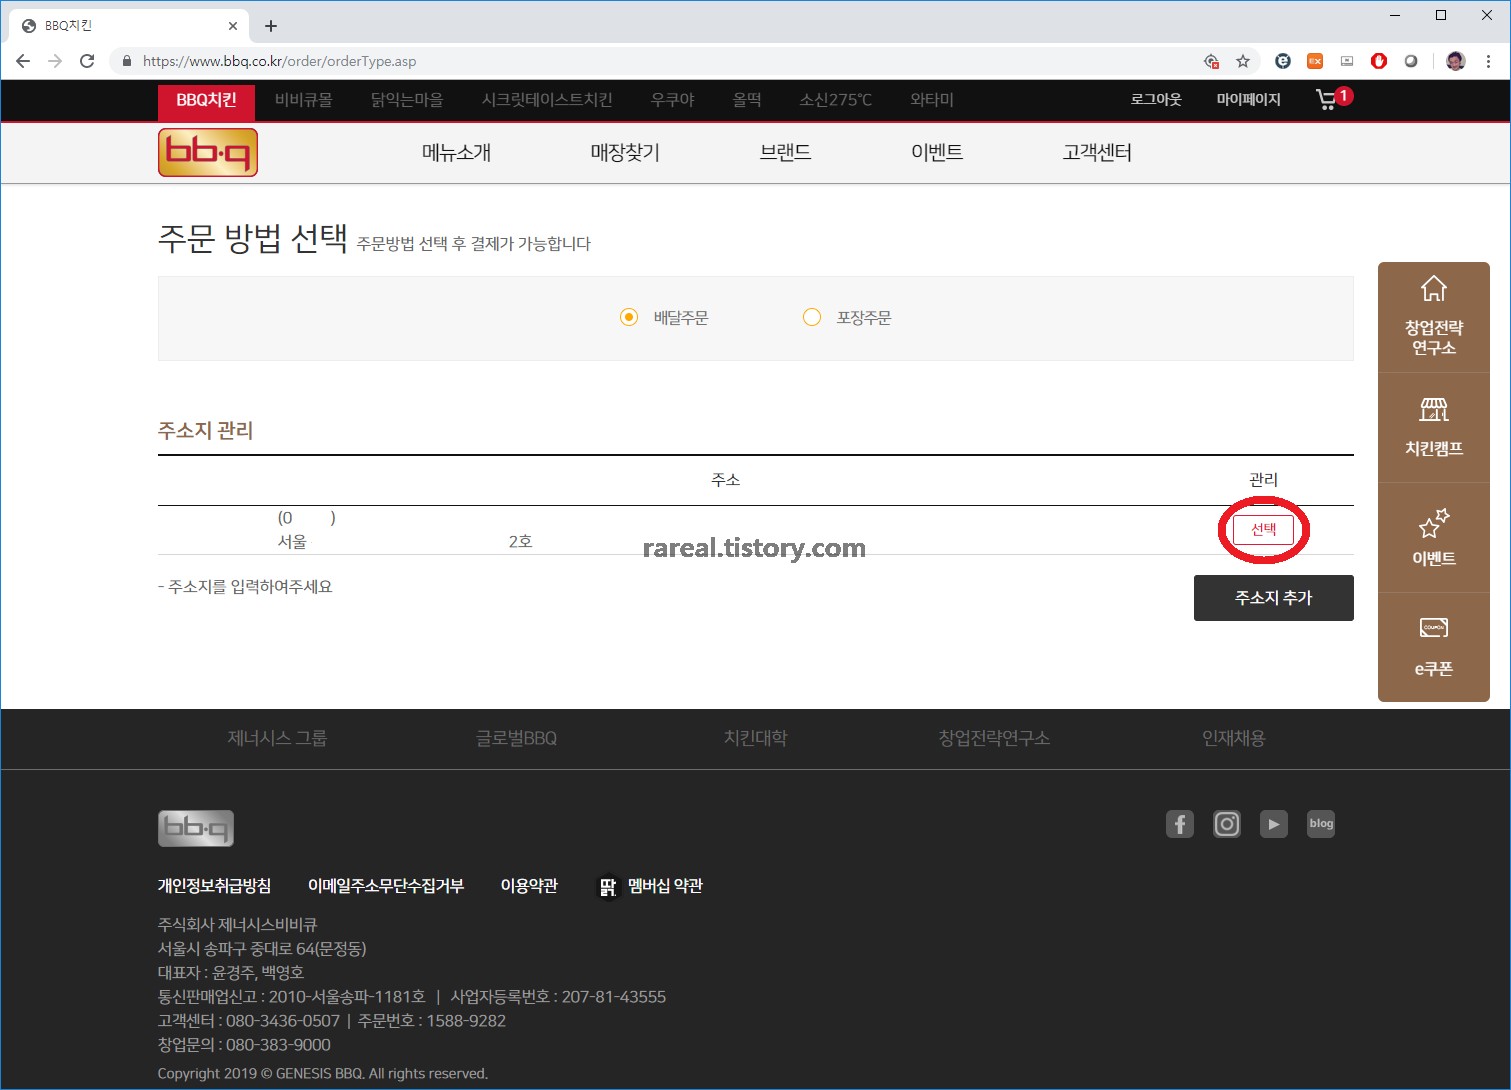
Task: Open 인재채용 footer link
Action: tap(1233, 738)
